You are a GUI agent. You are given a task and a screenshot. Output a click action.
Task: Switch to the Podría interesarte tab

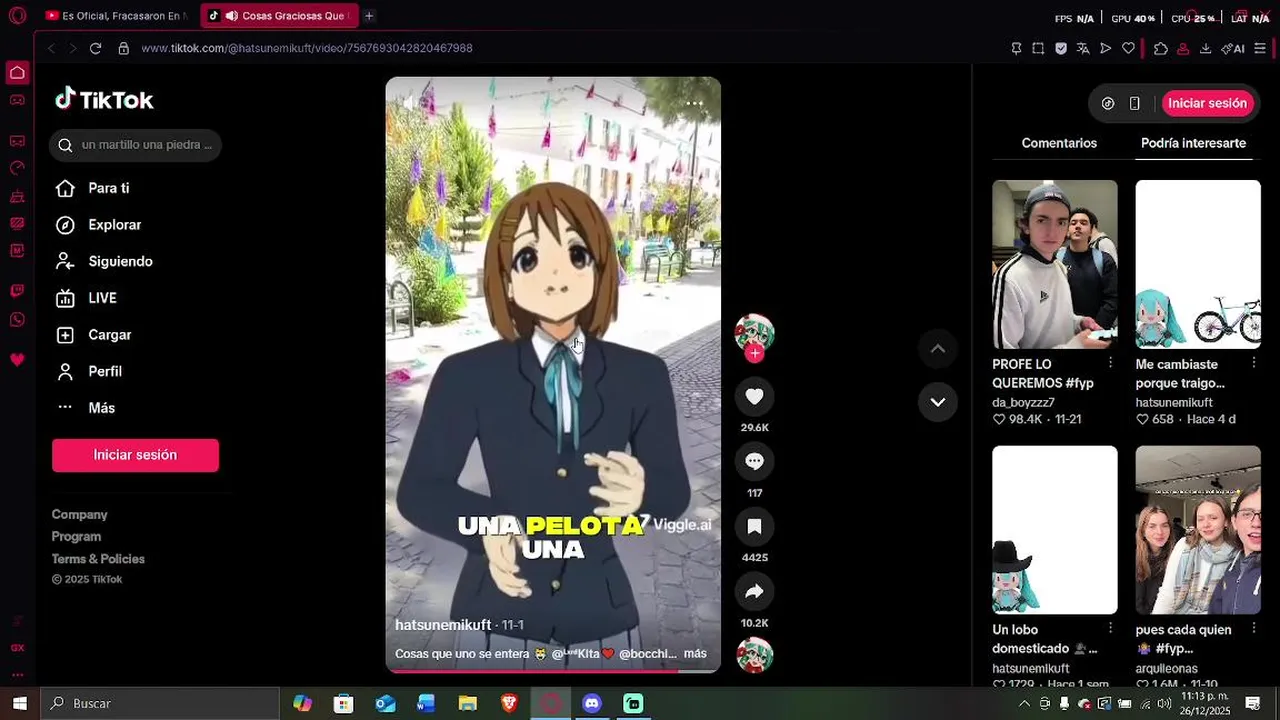[x=1193, y=143]
